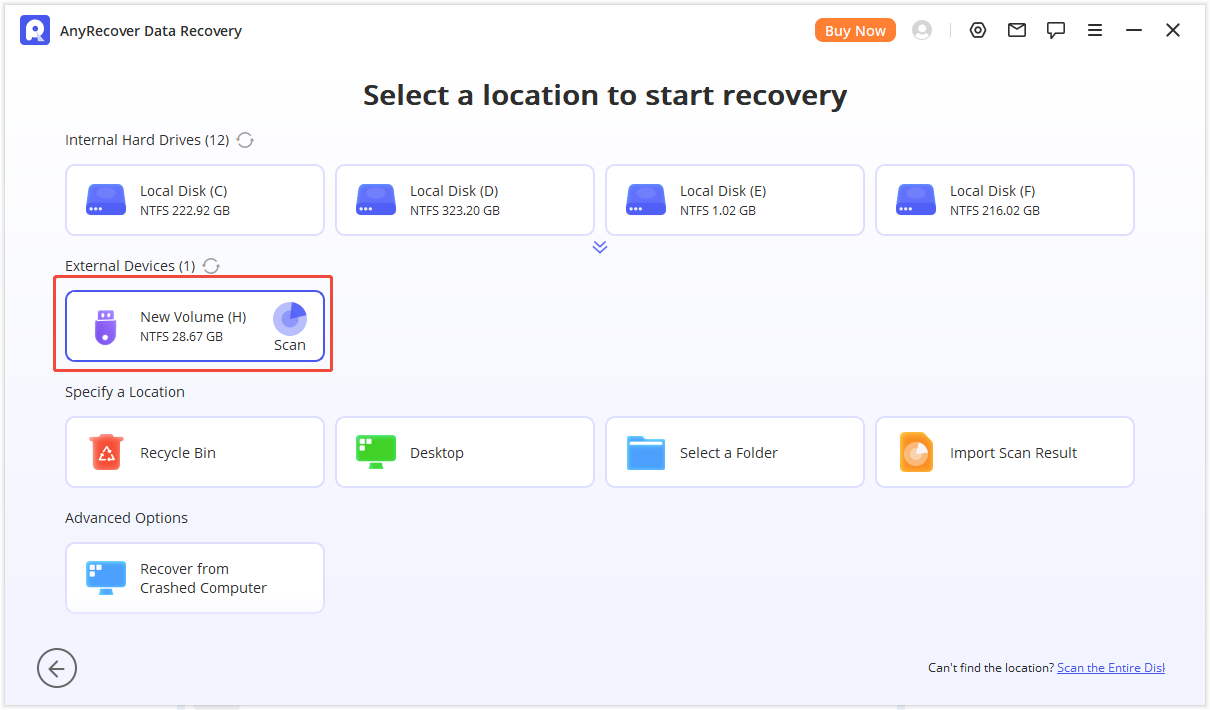The width and height of the screenshot is (1210, 710).
Task: Choose Select a Folder option
Action: coord(734,452)
